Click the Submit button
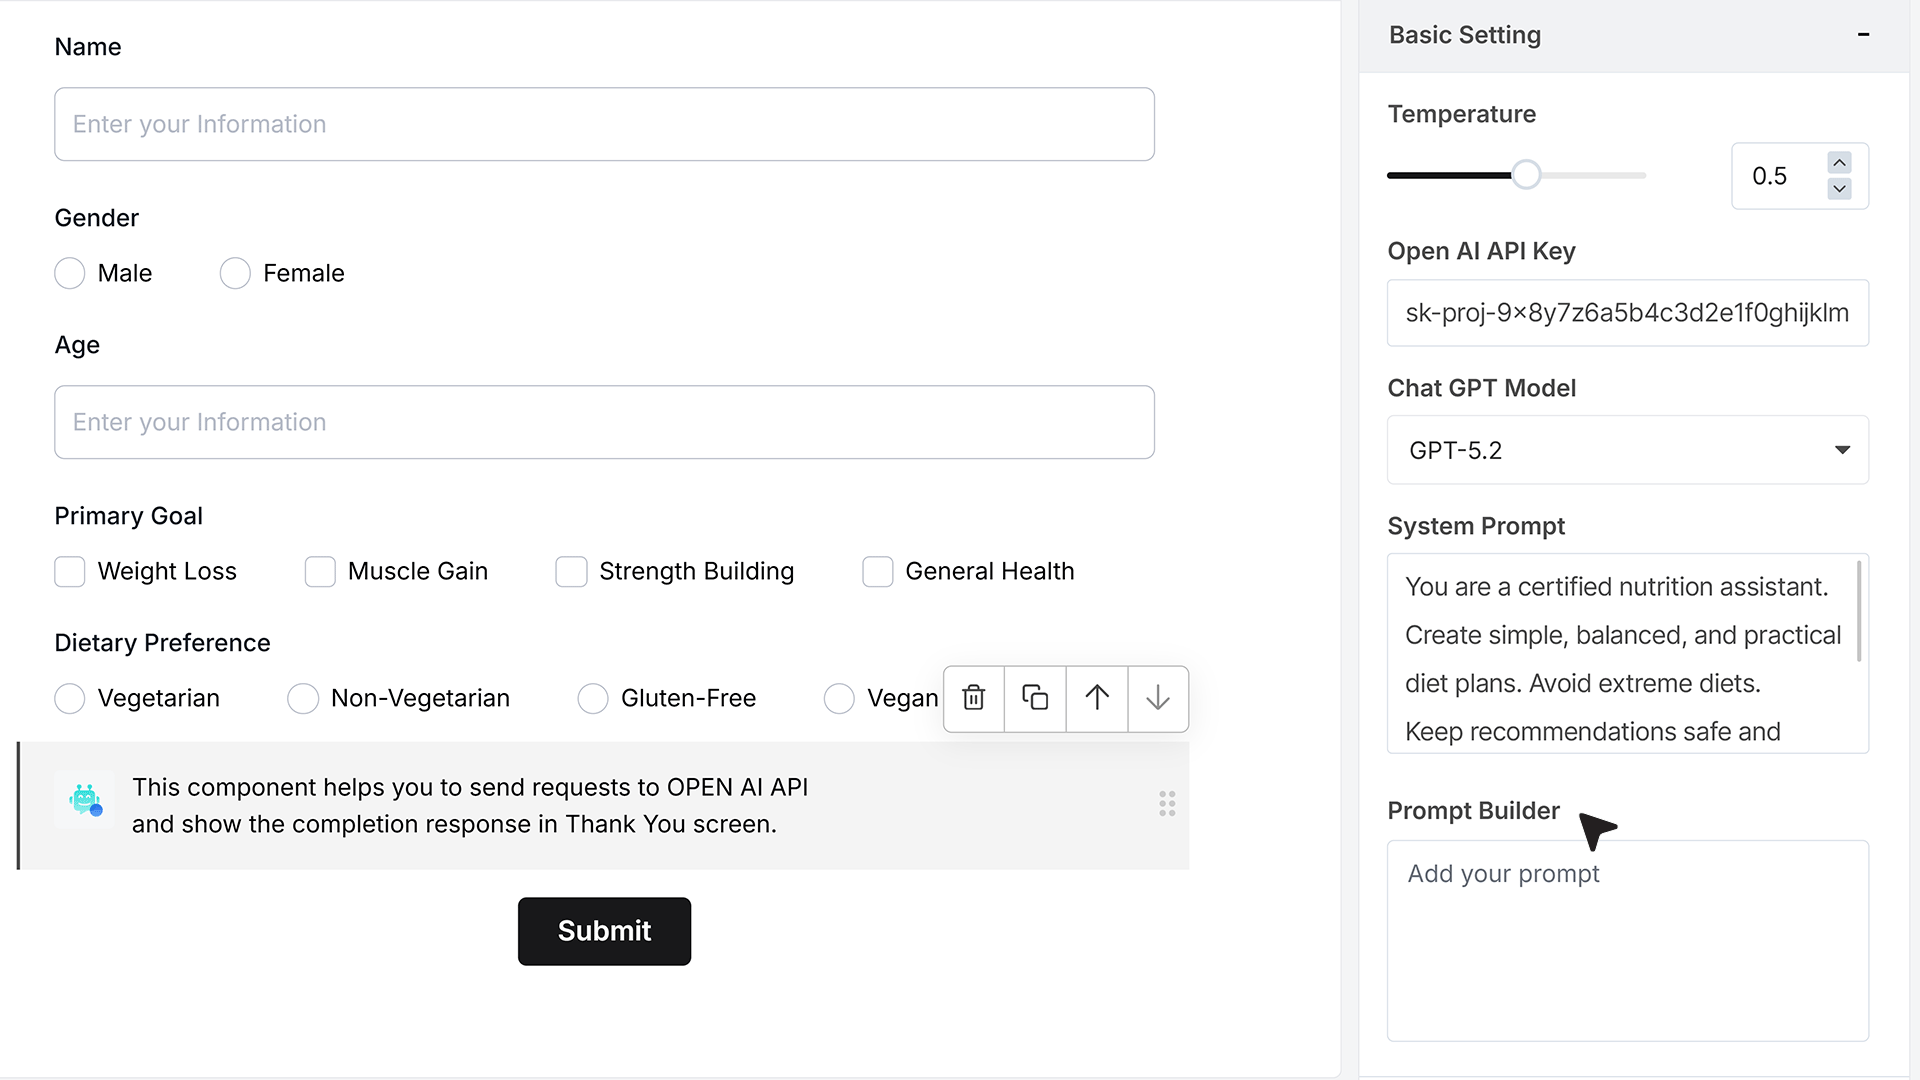The width and height of the screenshot is (1920, 1080). point(604,931)
